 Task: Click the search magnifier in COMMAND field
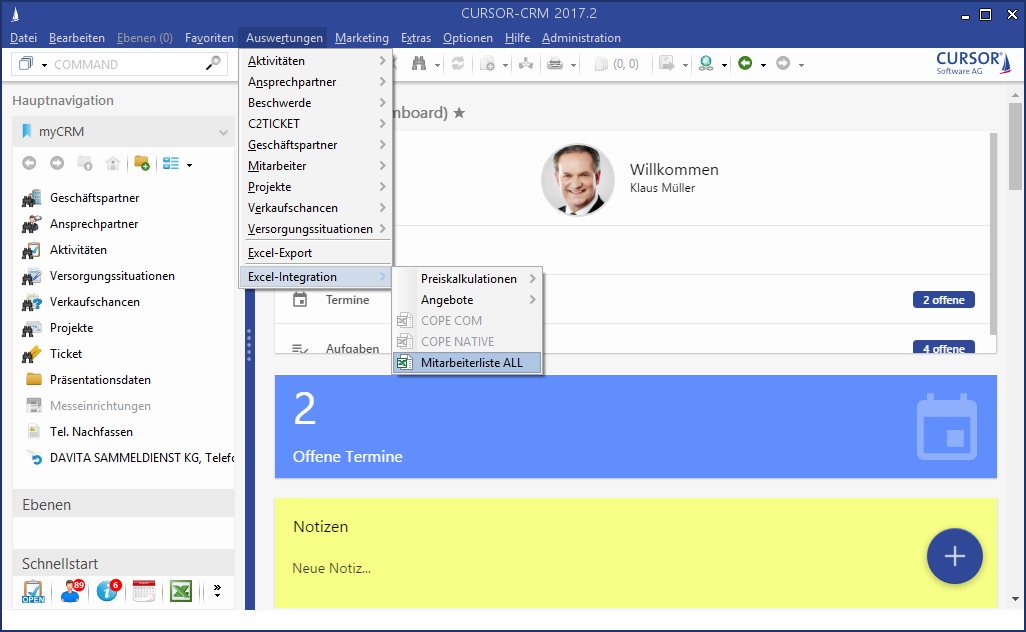point(213,64)
